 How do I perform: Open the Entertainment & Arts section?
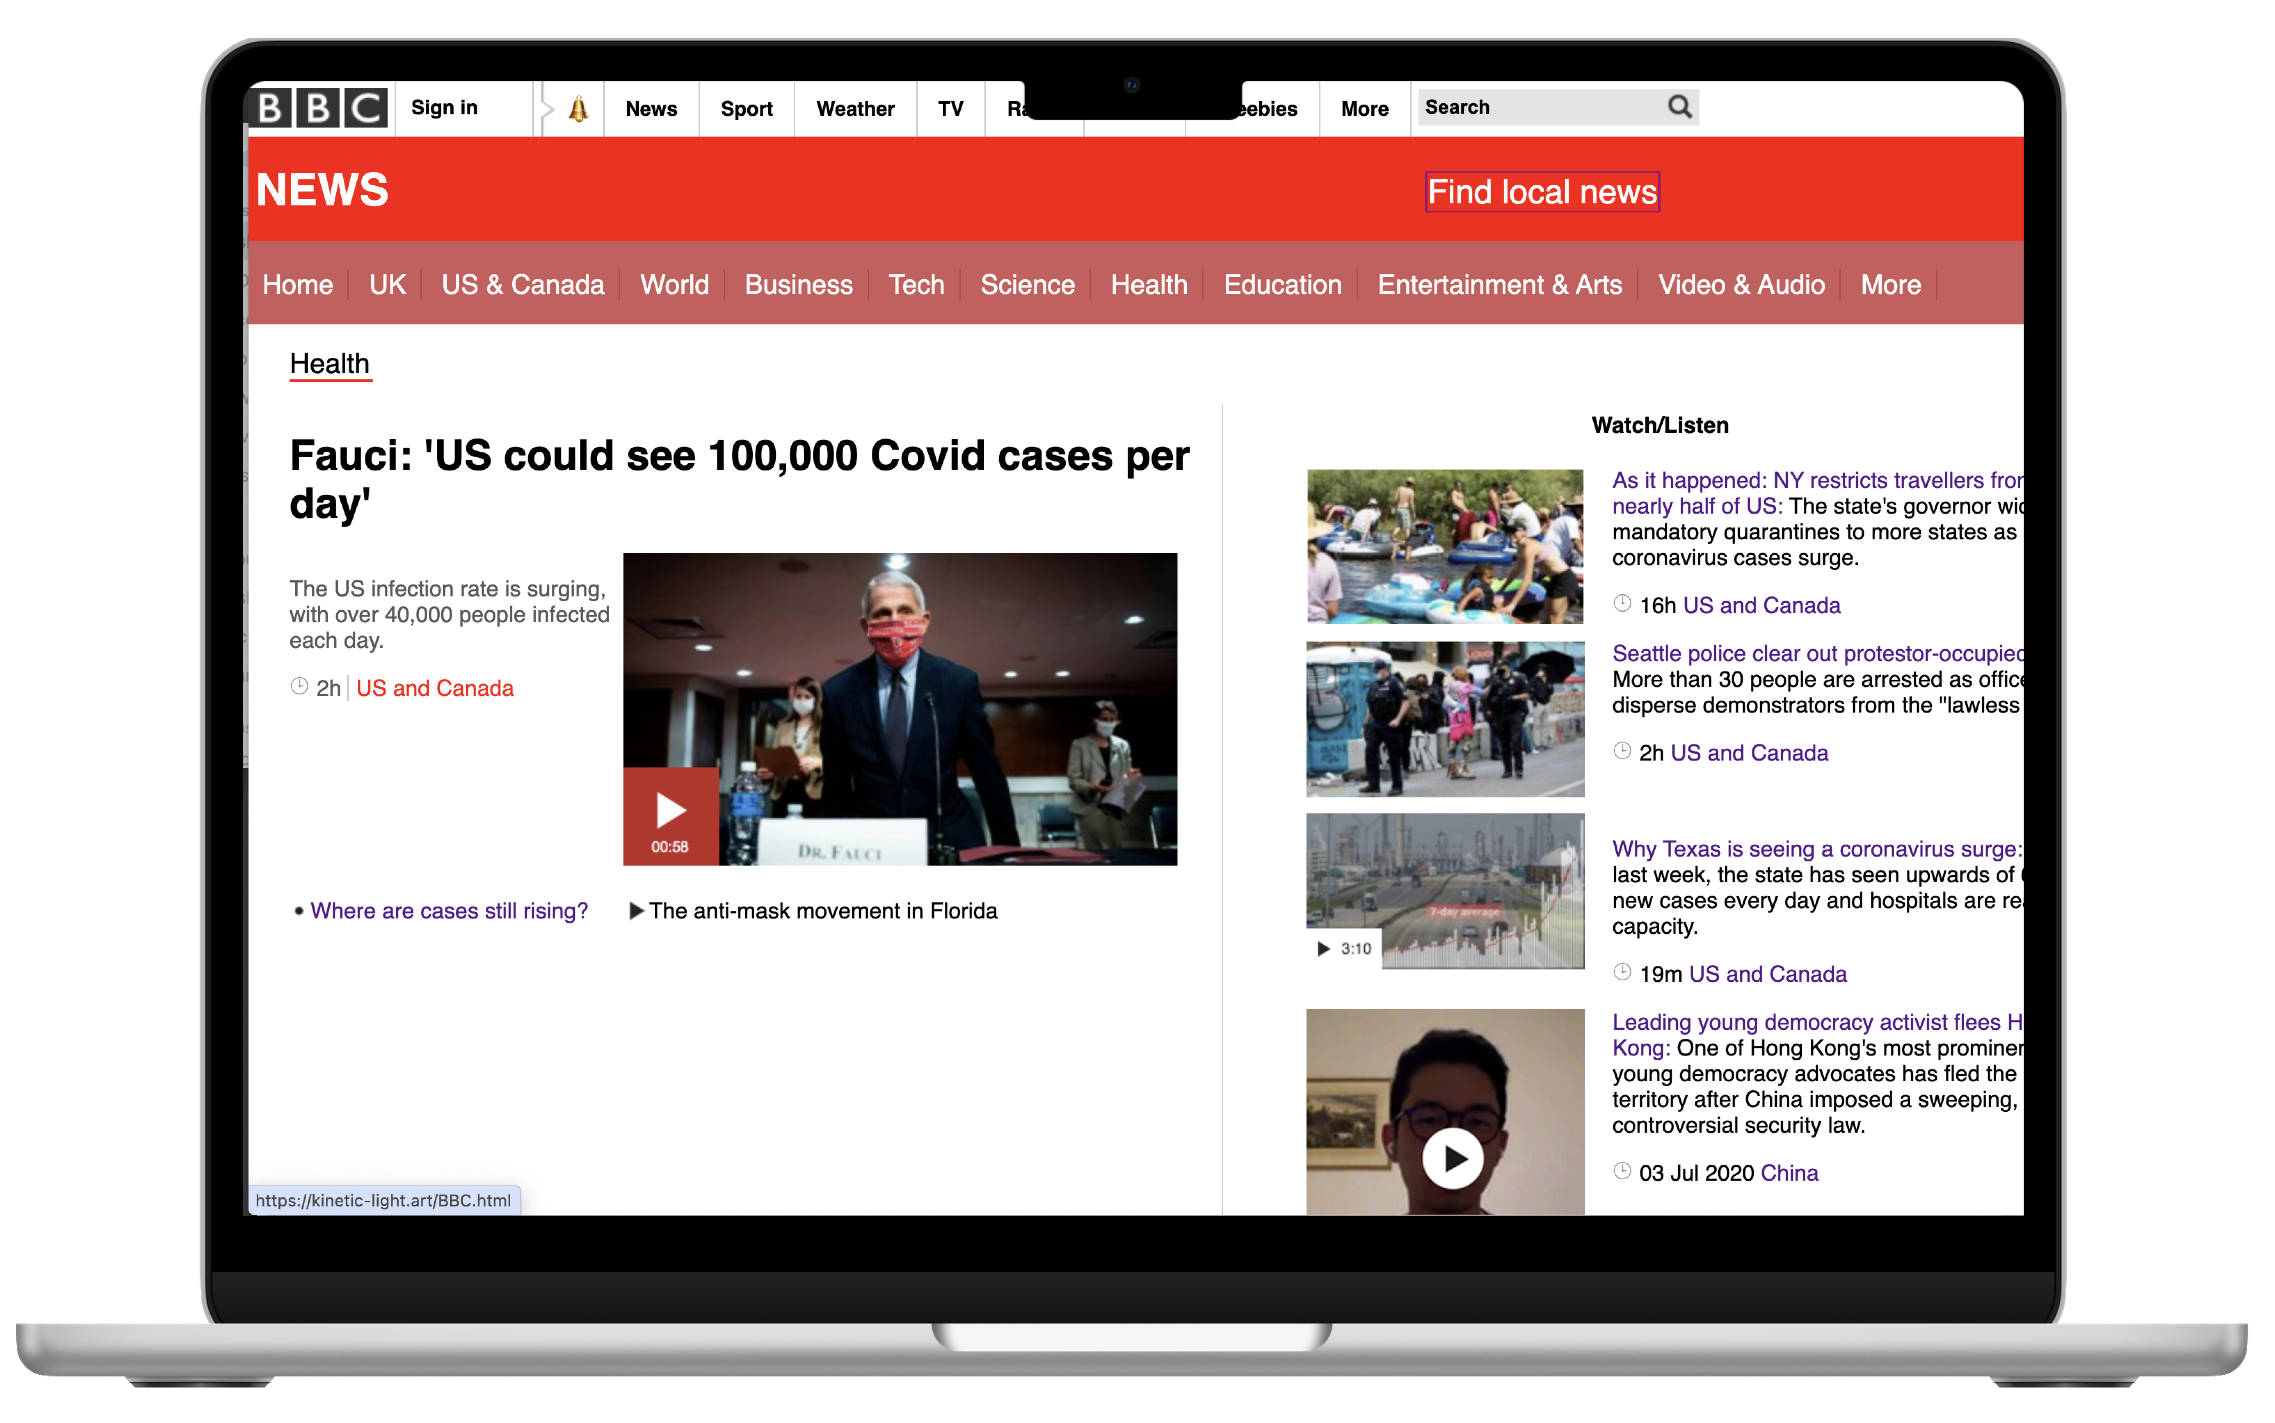coord(1500,285)
